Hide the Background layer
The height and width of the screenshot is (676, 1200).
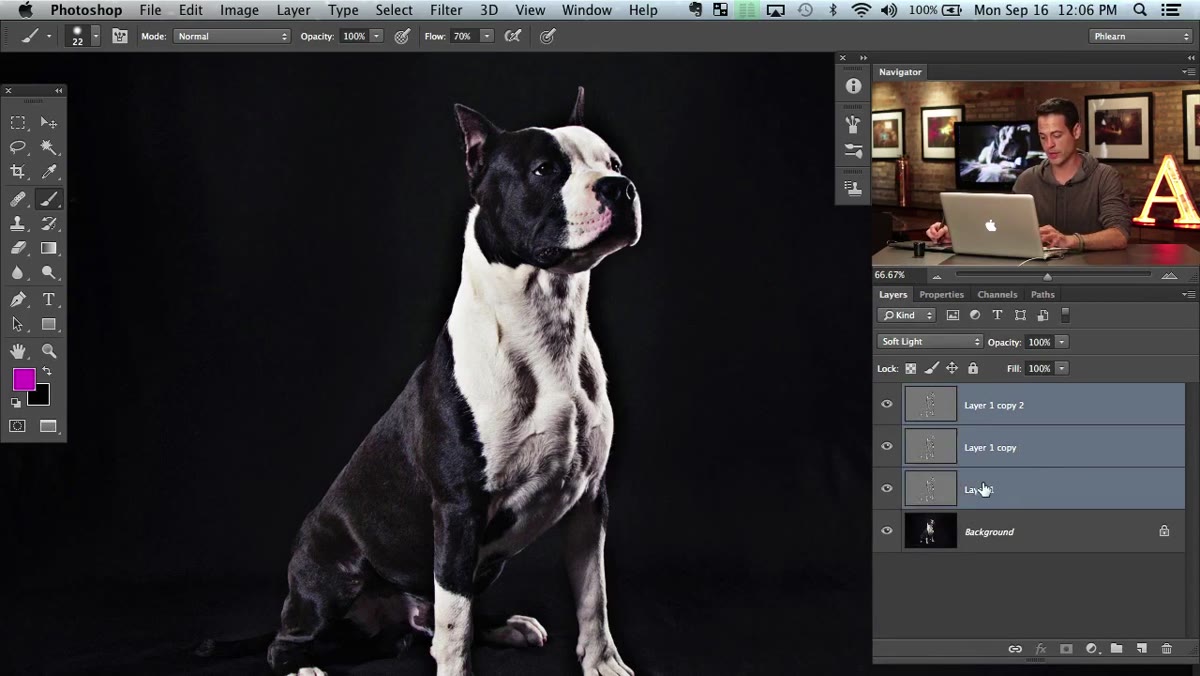click(x=886, y=531)
